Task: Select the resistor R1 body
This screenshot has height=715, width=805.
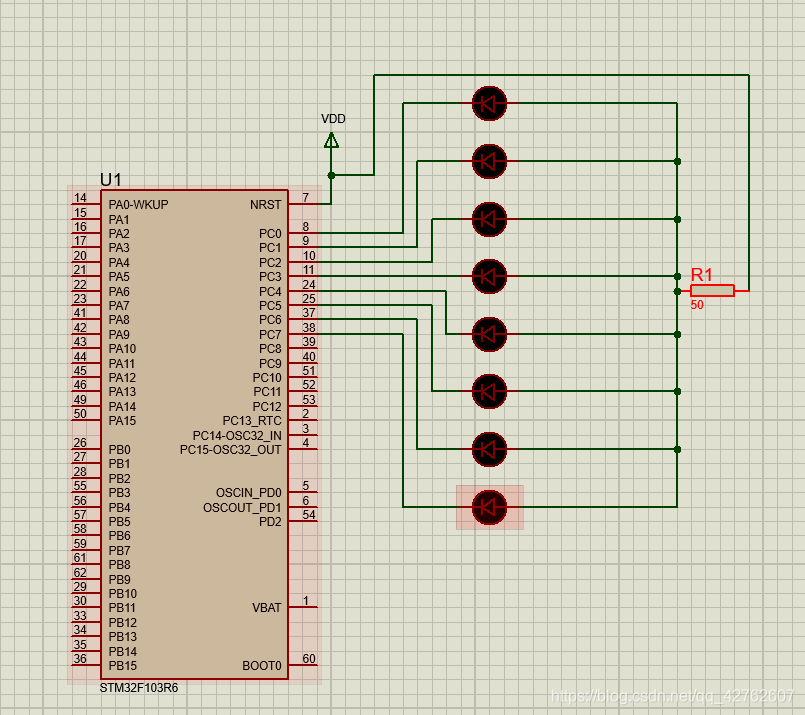Action: point(712,291)
